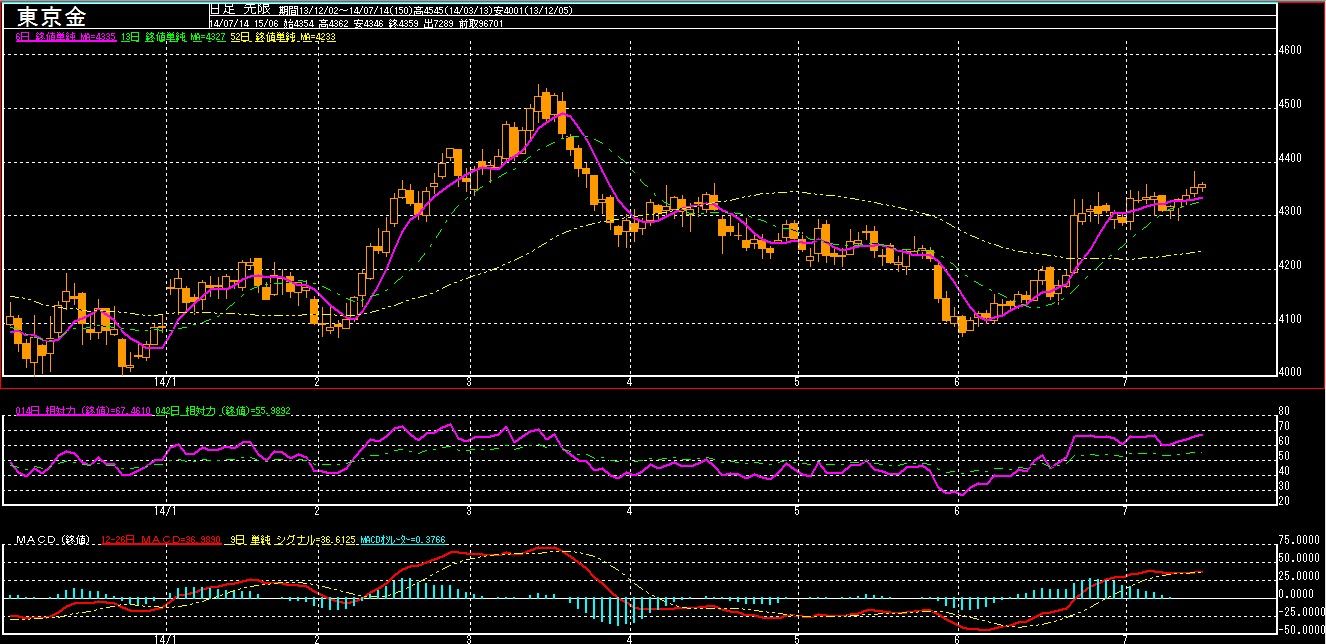Image resolution: width=1326 pixels, height=644 pixels.
Task: Click the 6日 moving average legend
Action: (x=67, y=36)
